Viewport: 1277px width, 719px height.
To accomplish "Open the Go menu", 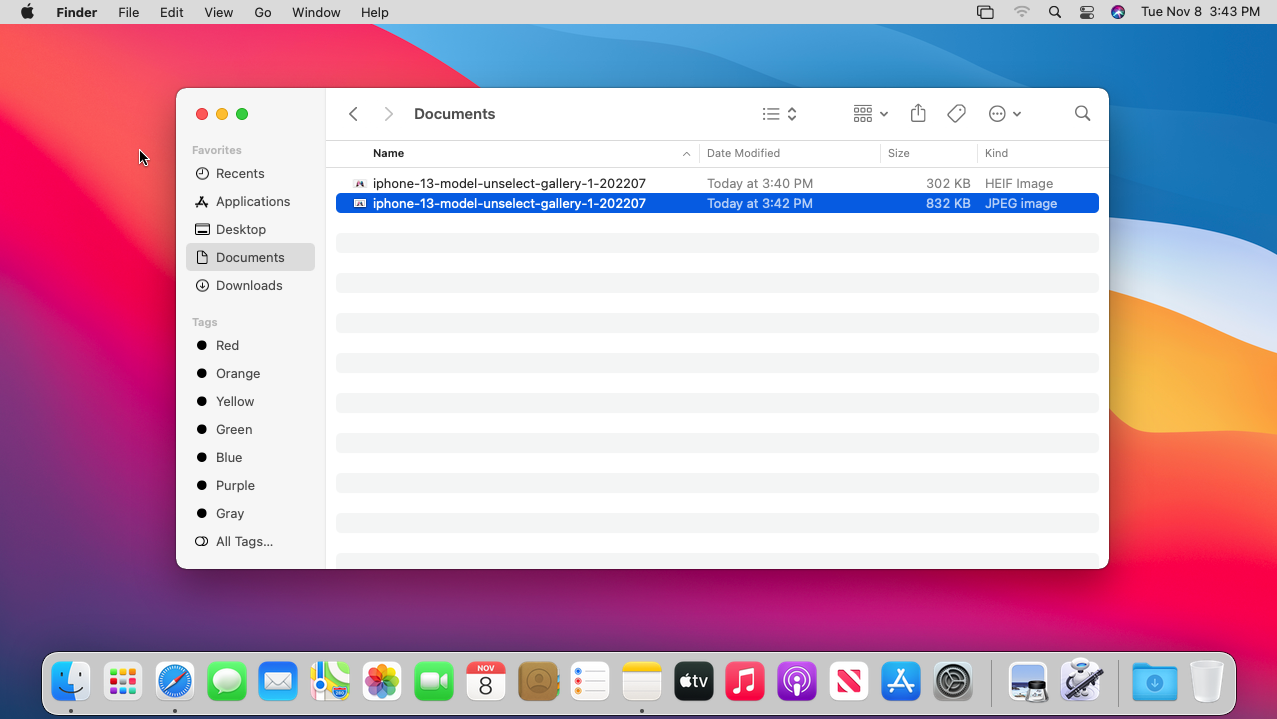I will 263,12.
